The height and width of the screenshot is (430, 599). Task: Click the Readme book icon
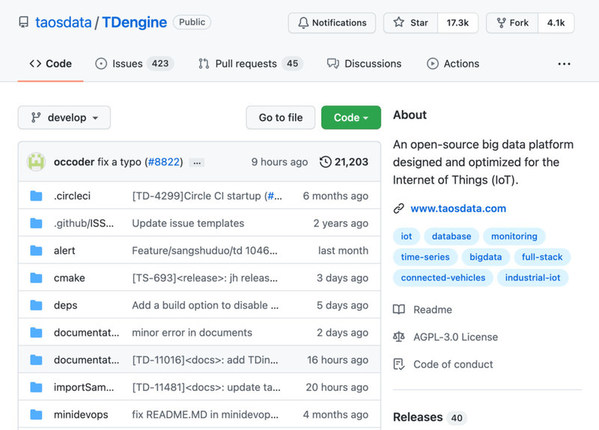(x=399, y=309)
